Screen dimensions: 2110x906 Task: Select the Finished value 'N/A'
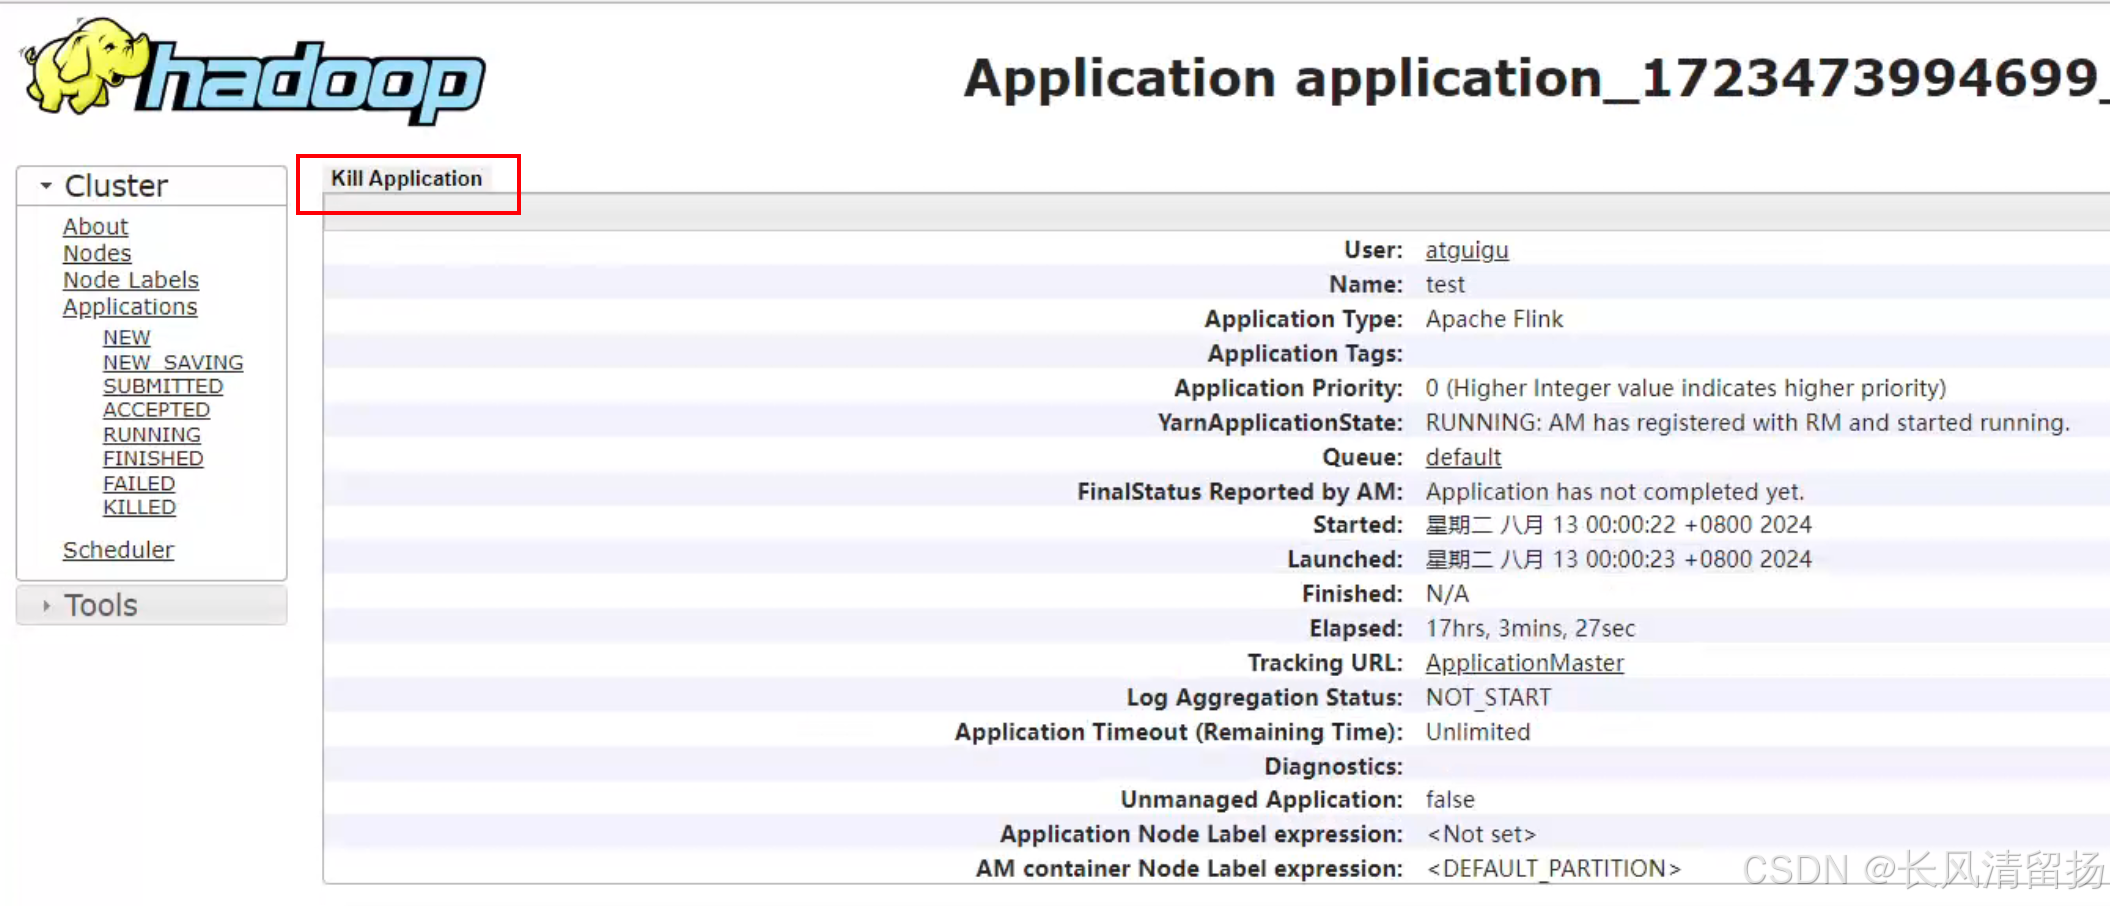pyautogui.click(x=1447, y=595)
